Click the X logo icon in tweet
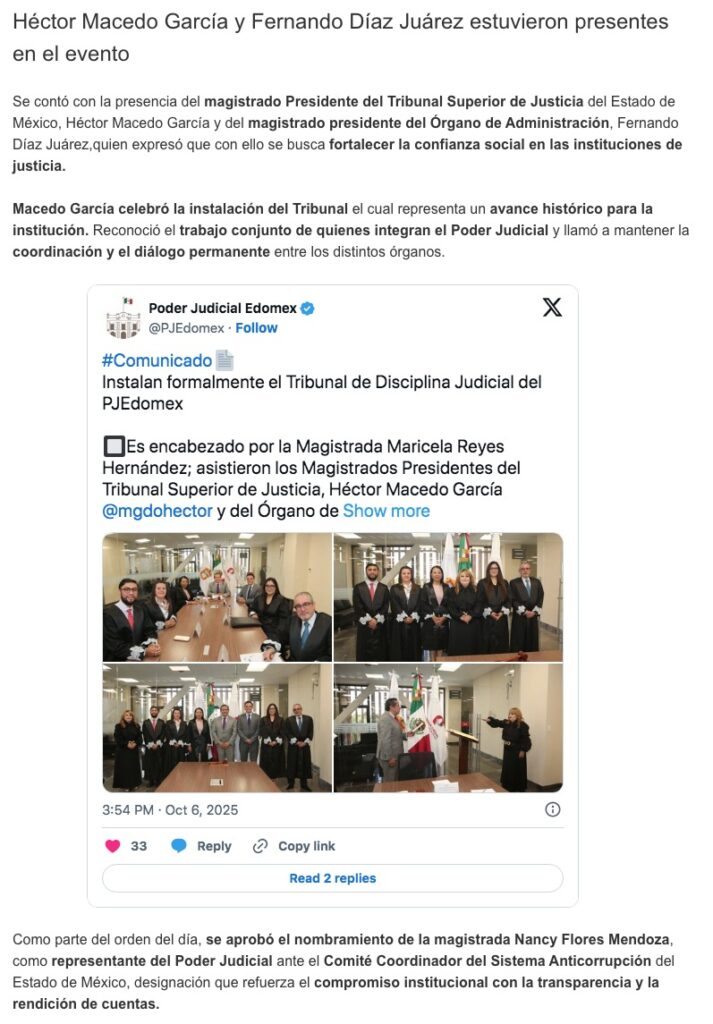This screenshot has height=1024, width=713. [x=552, y=307]
